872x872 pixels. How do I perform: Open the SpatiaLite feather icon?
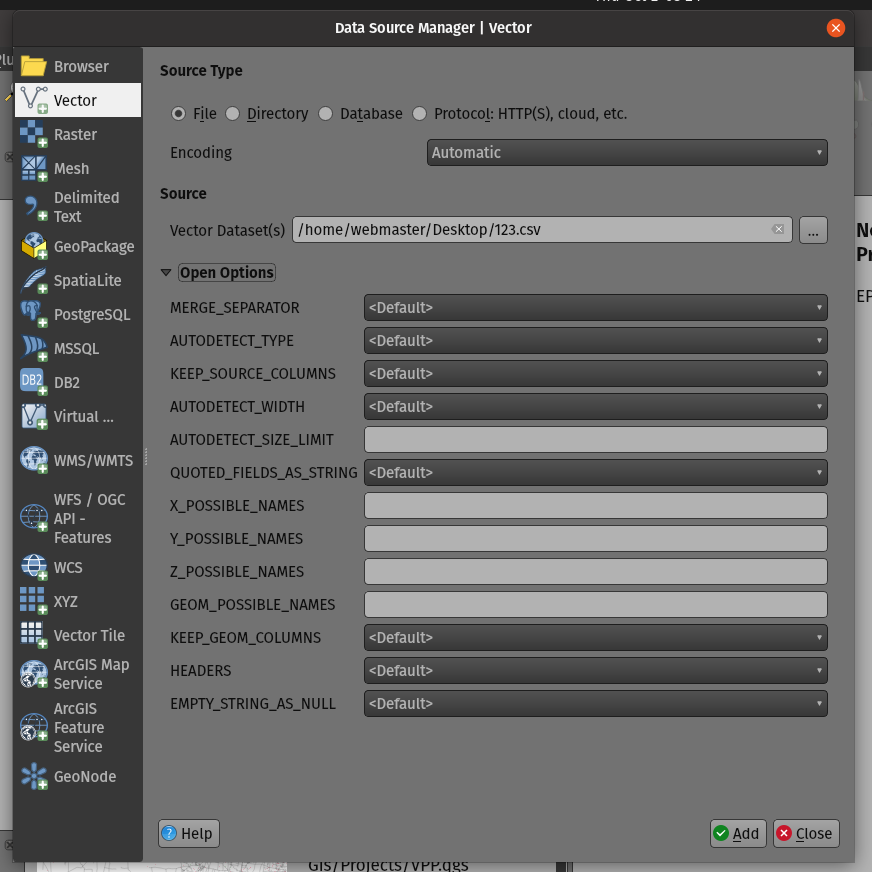click(x=34, y=280)
